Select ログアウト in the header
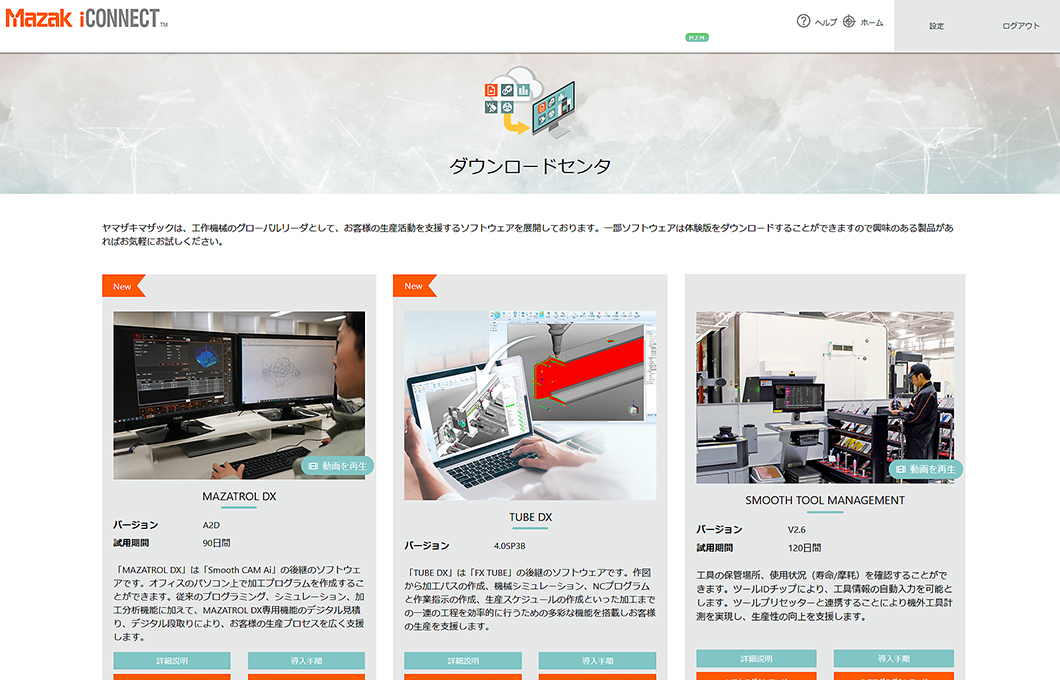 [1021, 26]
